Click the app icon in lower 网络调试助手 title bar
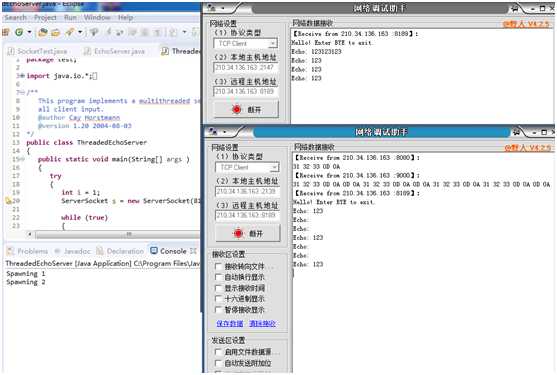This screenshot has width=557, height=375. click(213, 132)
